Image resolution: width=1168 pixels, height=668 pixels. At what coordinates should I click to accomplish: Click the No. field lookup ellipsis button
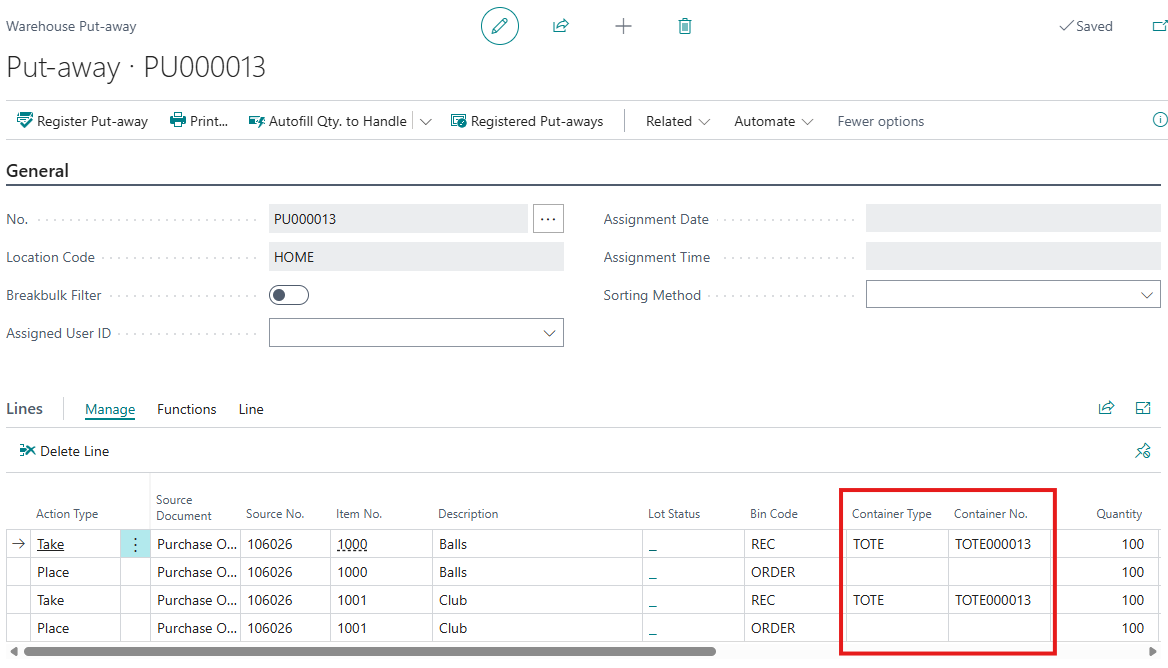[548, 219]
